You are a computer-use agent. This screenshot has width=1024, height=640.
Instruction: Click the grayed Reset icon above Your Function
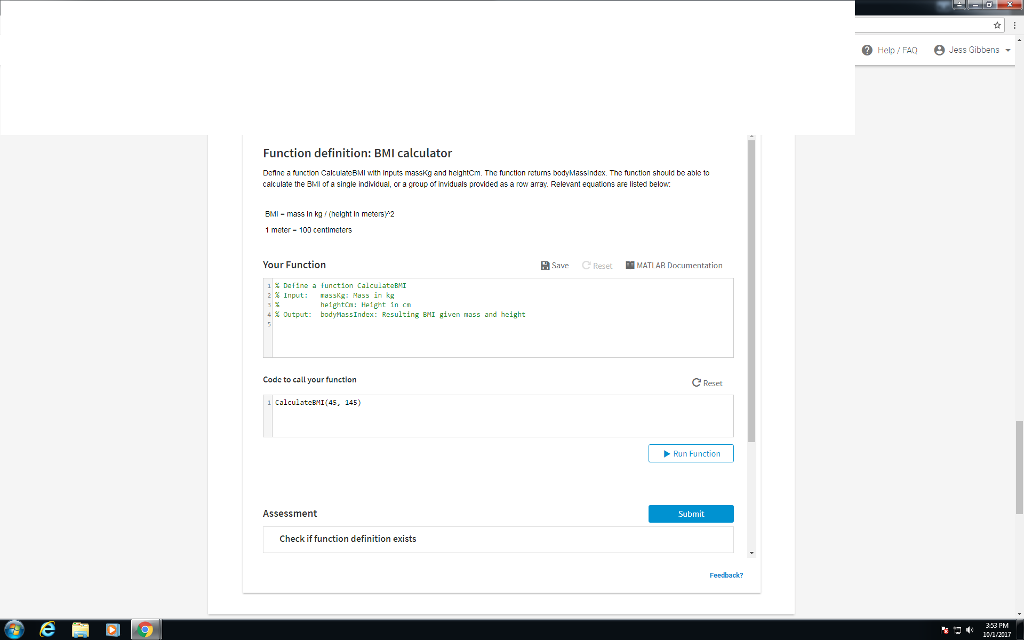(586, 265)
